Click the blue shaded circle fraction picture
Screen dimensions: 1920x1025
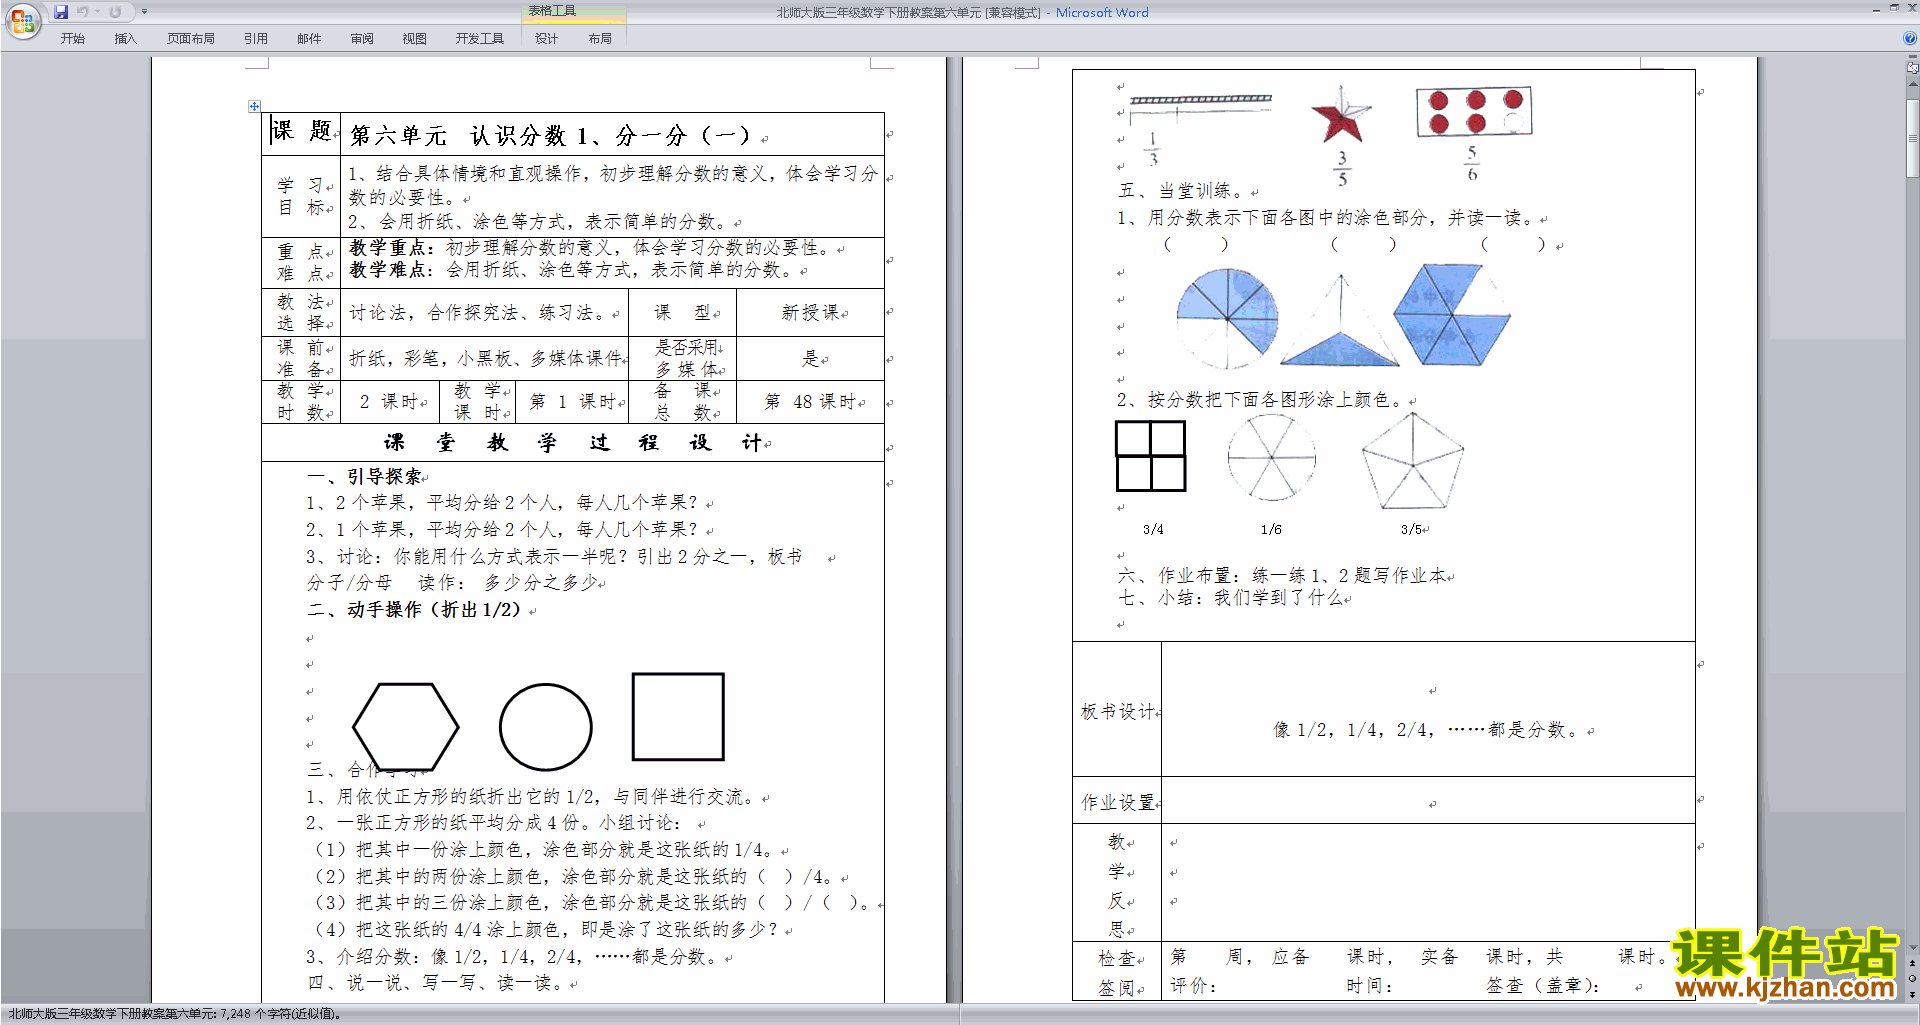tap(1227, 319)
